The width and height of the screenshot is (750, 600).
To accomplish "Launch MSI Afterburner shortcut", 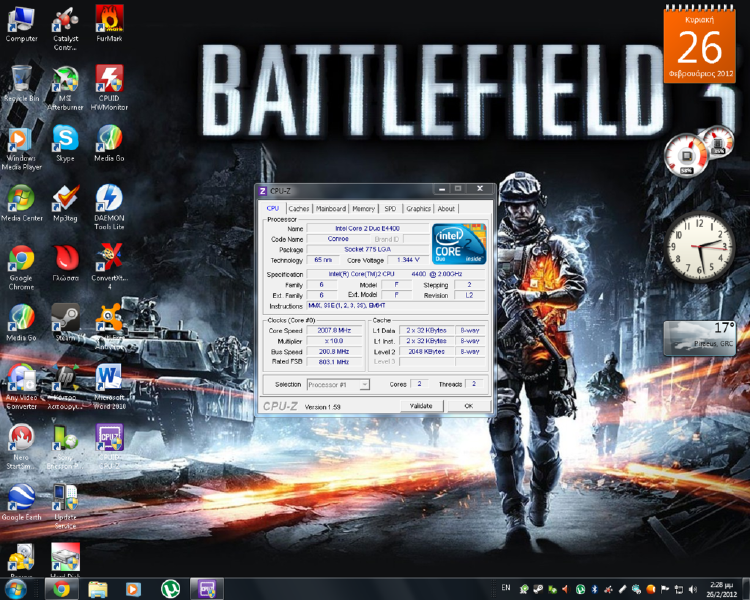I will click(x=66, y=89).
